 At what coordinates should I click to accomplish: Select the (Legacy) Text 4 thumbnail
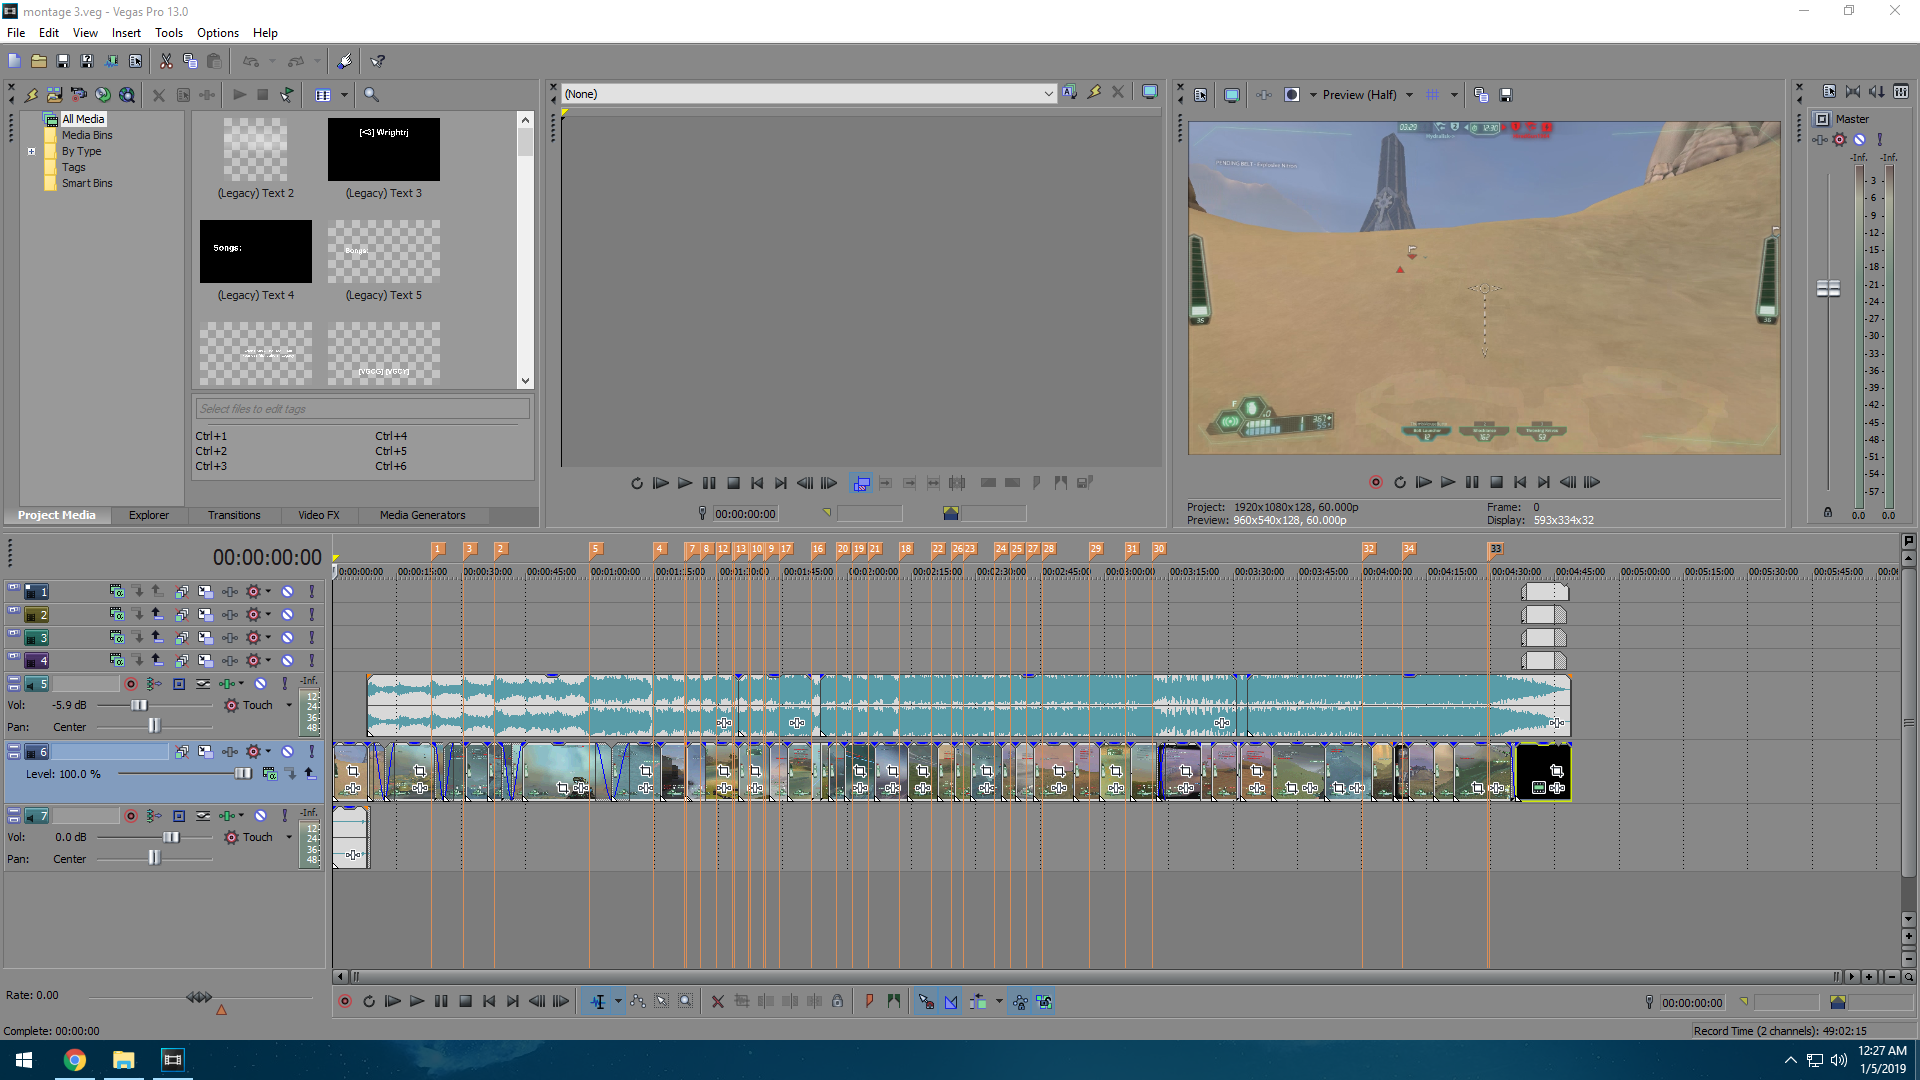tap(256, 252)
